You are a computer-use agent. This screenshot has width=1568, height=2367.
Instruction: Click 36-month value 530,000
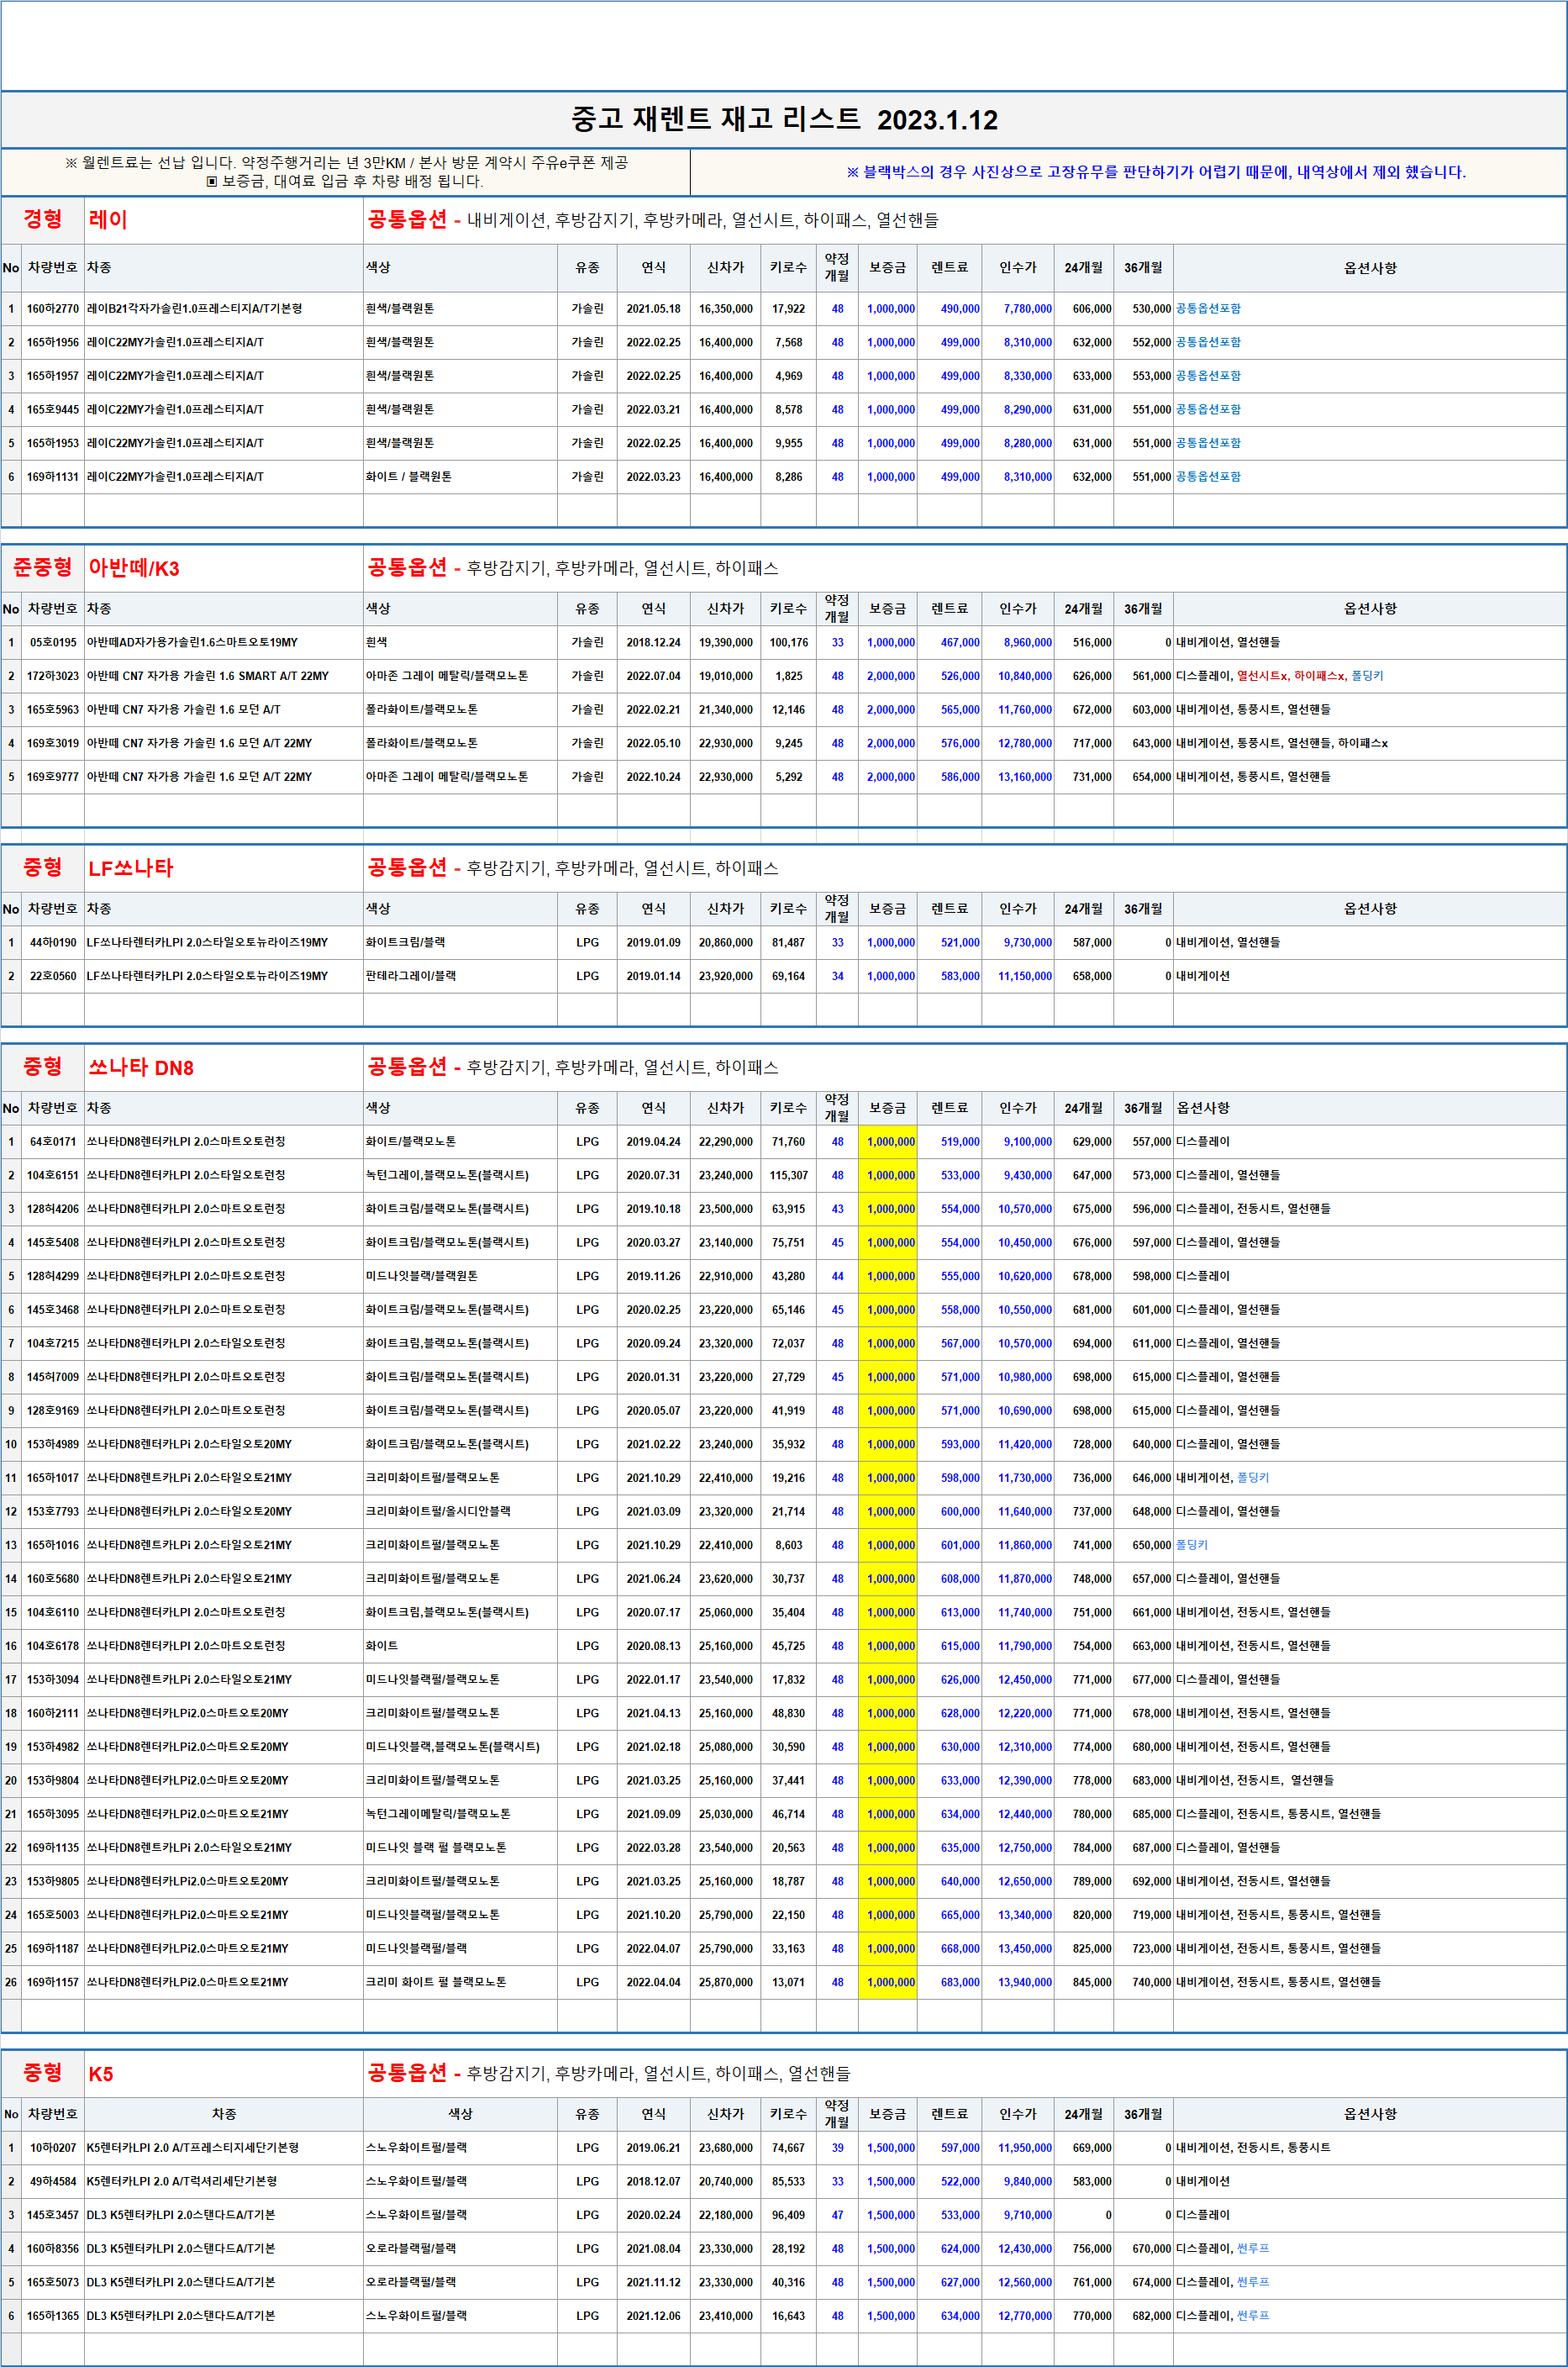pyautogui.click(x=1152, y=309)
